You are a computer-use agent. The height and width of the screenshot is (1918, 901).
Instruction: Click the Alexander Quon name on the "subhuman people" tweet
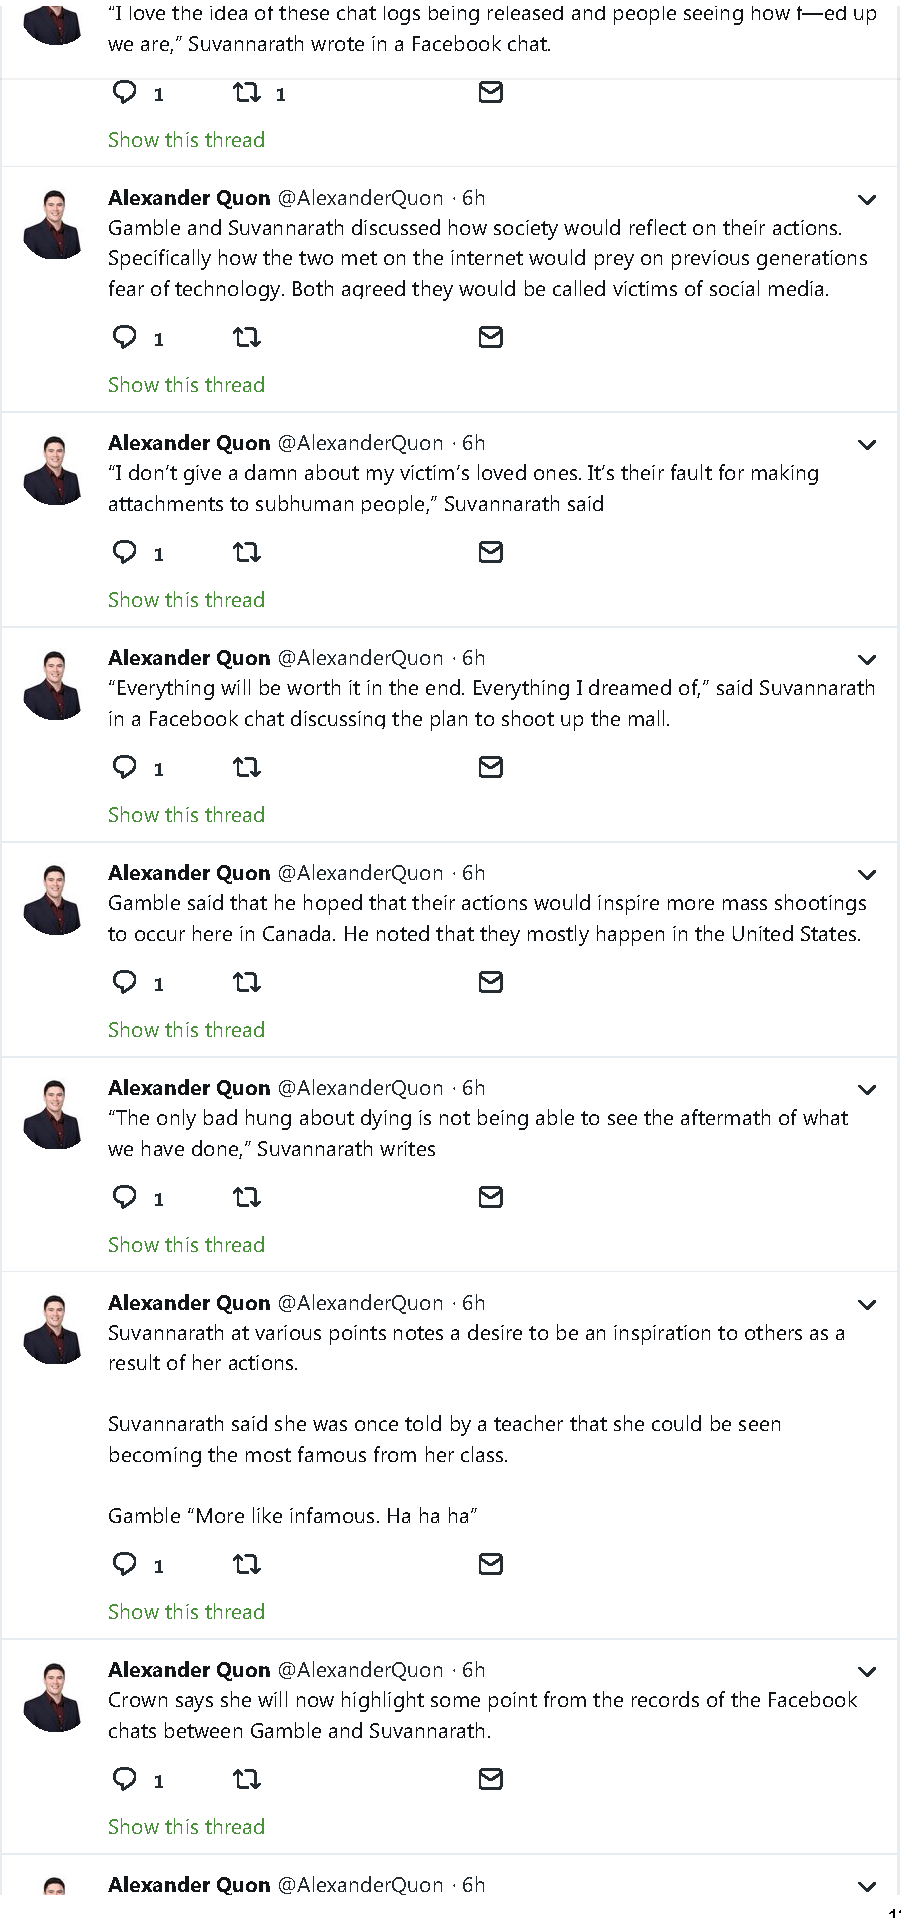pyautogui.click(x=189, y=443)
